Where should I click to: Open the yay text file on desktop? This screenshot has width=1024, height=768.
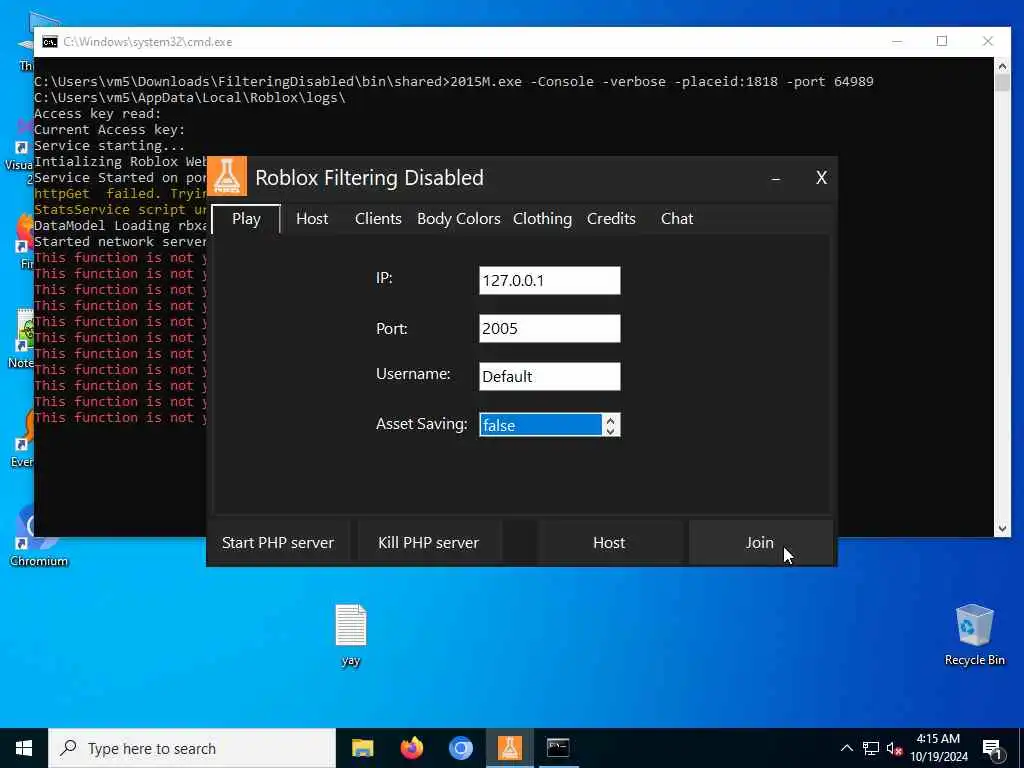[x=351, y=635]
